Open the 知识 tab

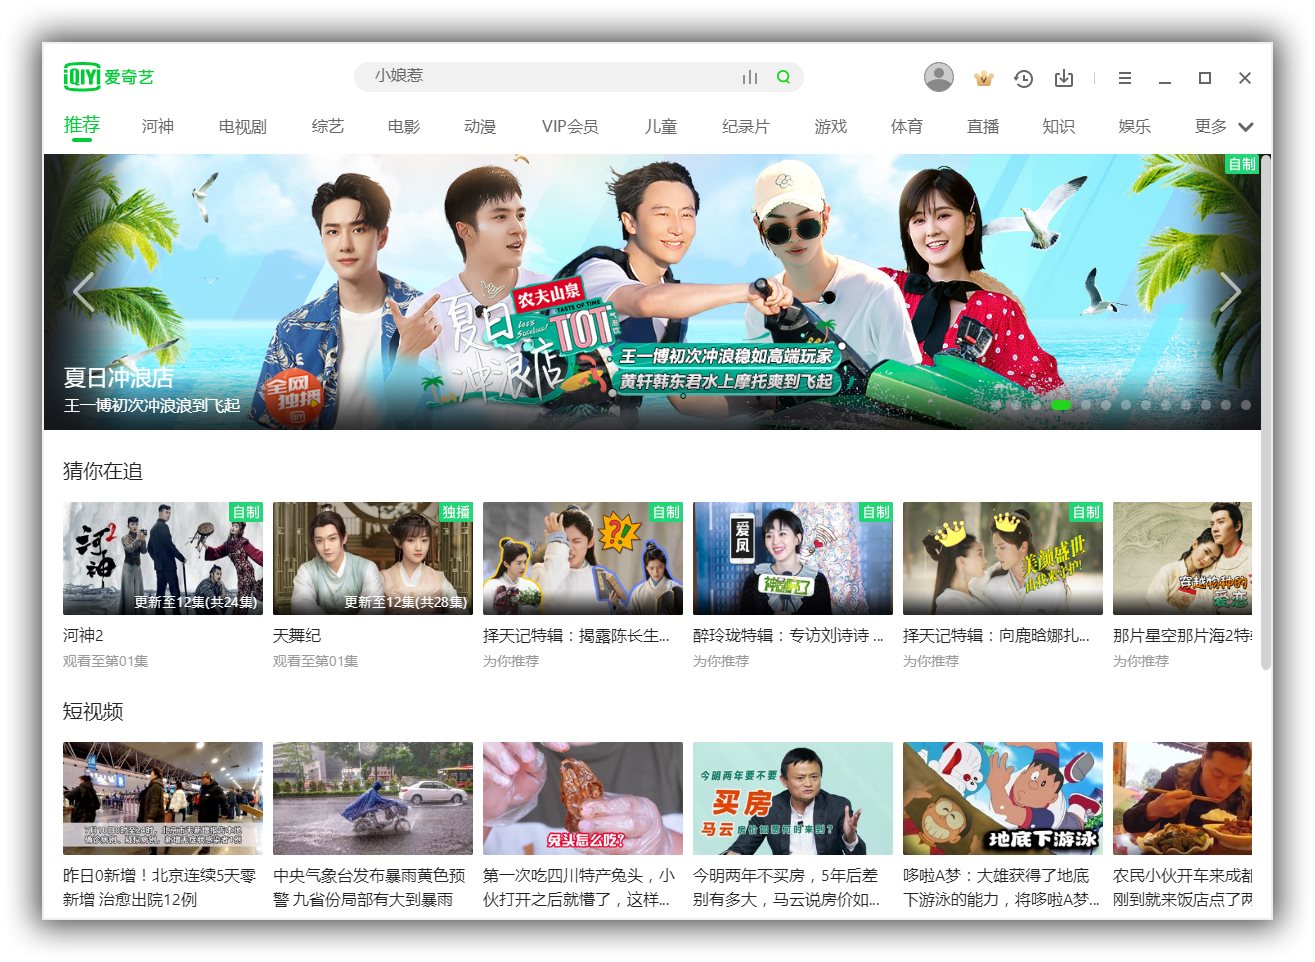[1059, 127]
